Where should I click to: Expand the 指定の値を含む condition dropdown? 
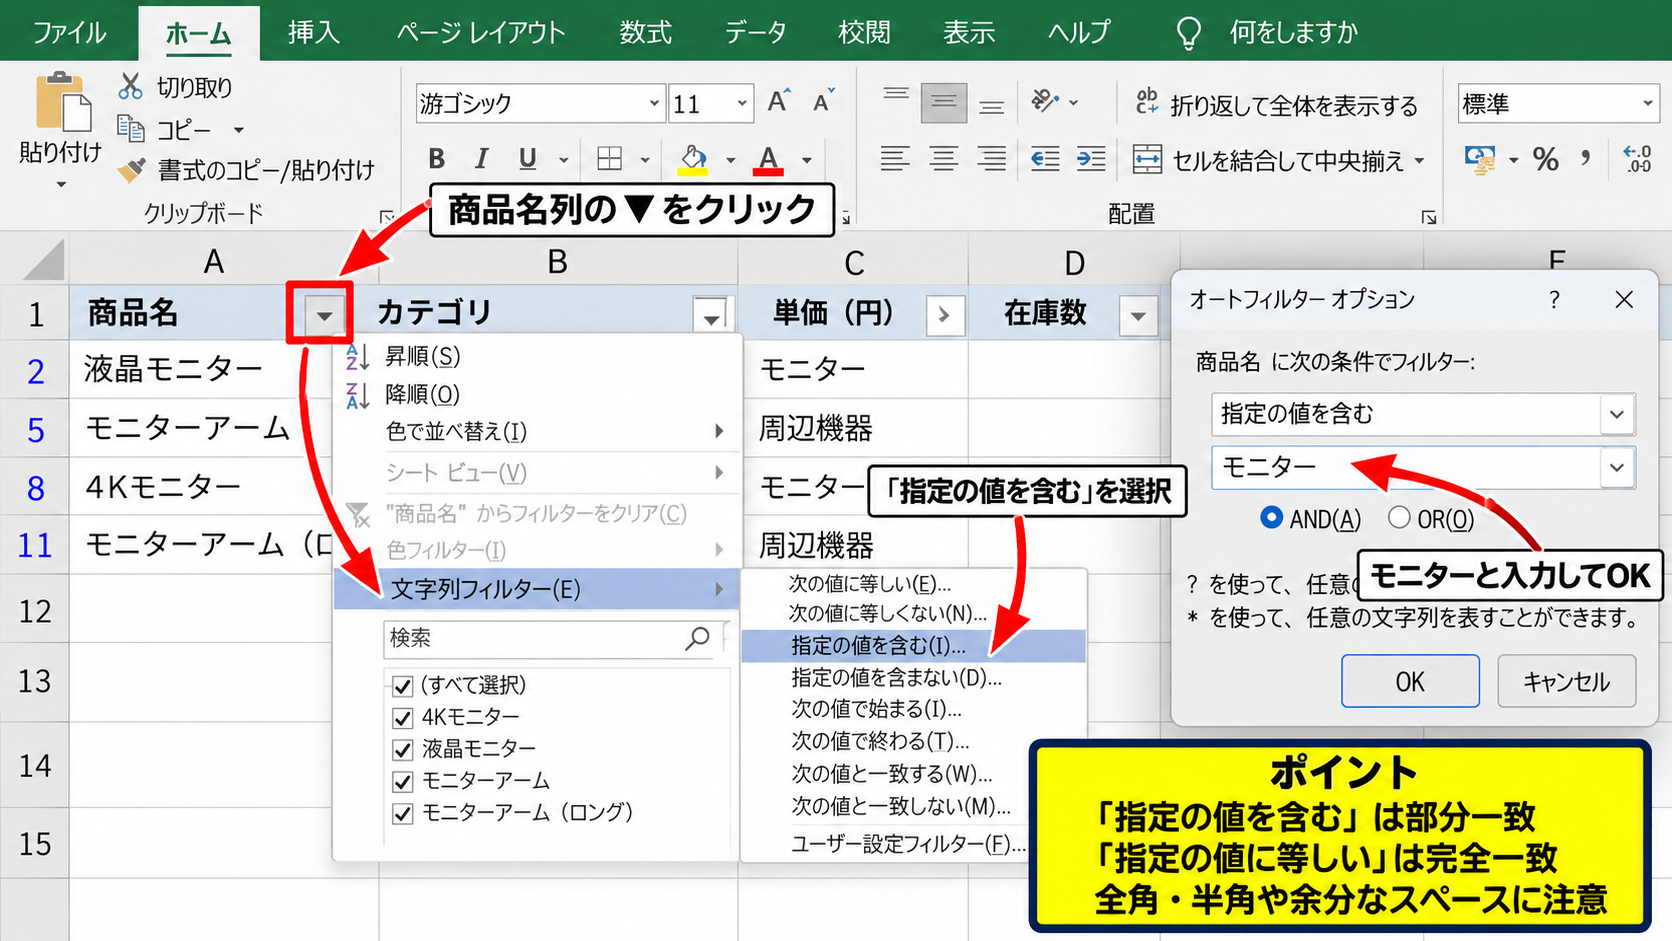click(1617, 414)
